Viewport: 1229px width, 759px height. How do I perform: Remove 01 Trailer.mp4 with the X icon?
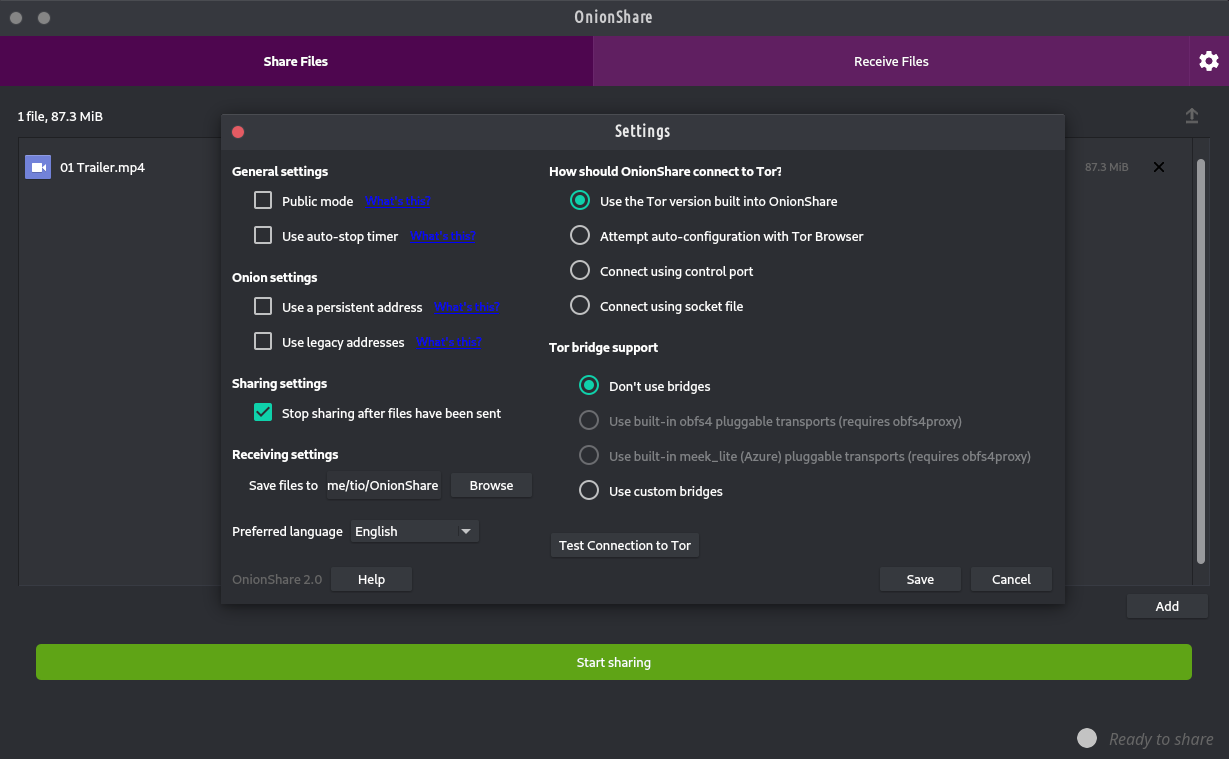[1159, 167]
